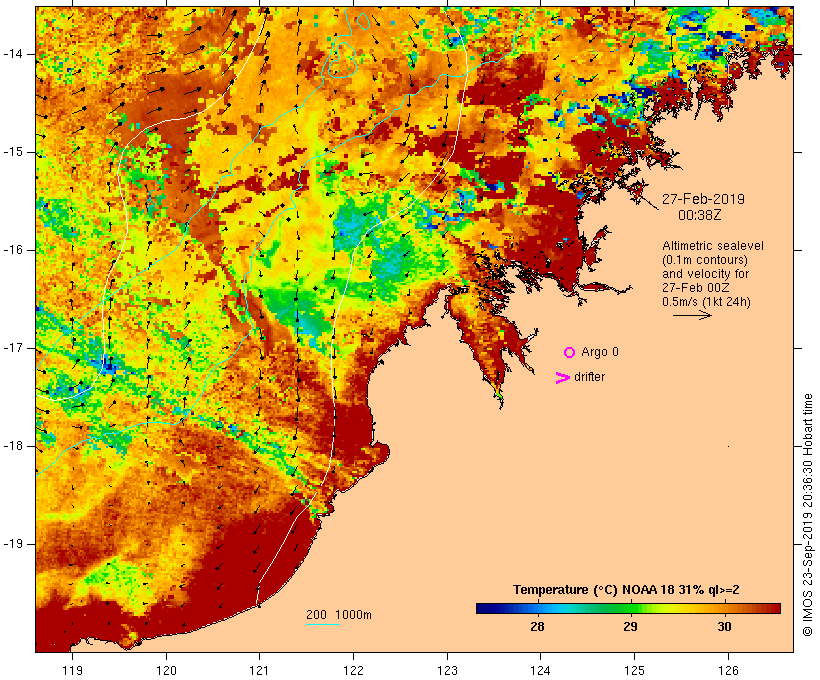
Task: Click the latitude label -18
Action: (13, 446)
